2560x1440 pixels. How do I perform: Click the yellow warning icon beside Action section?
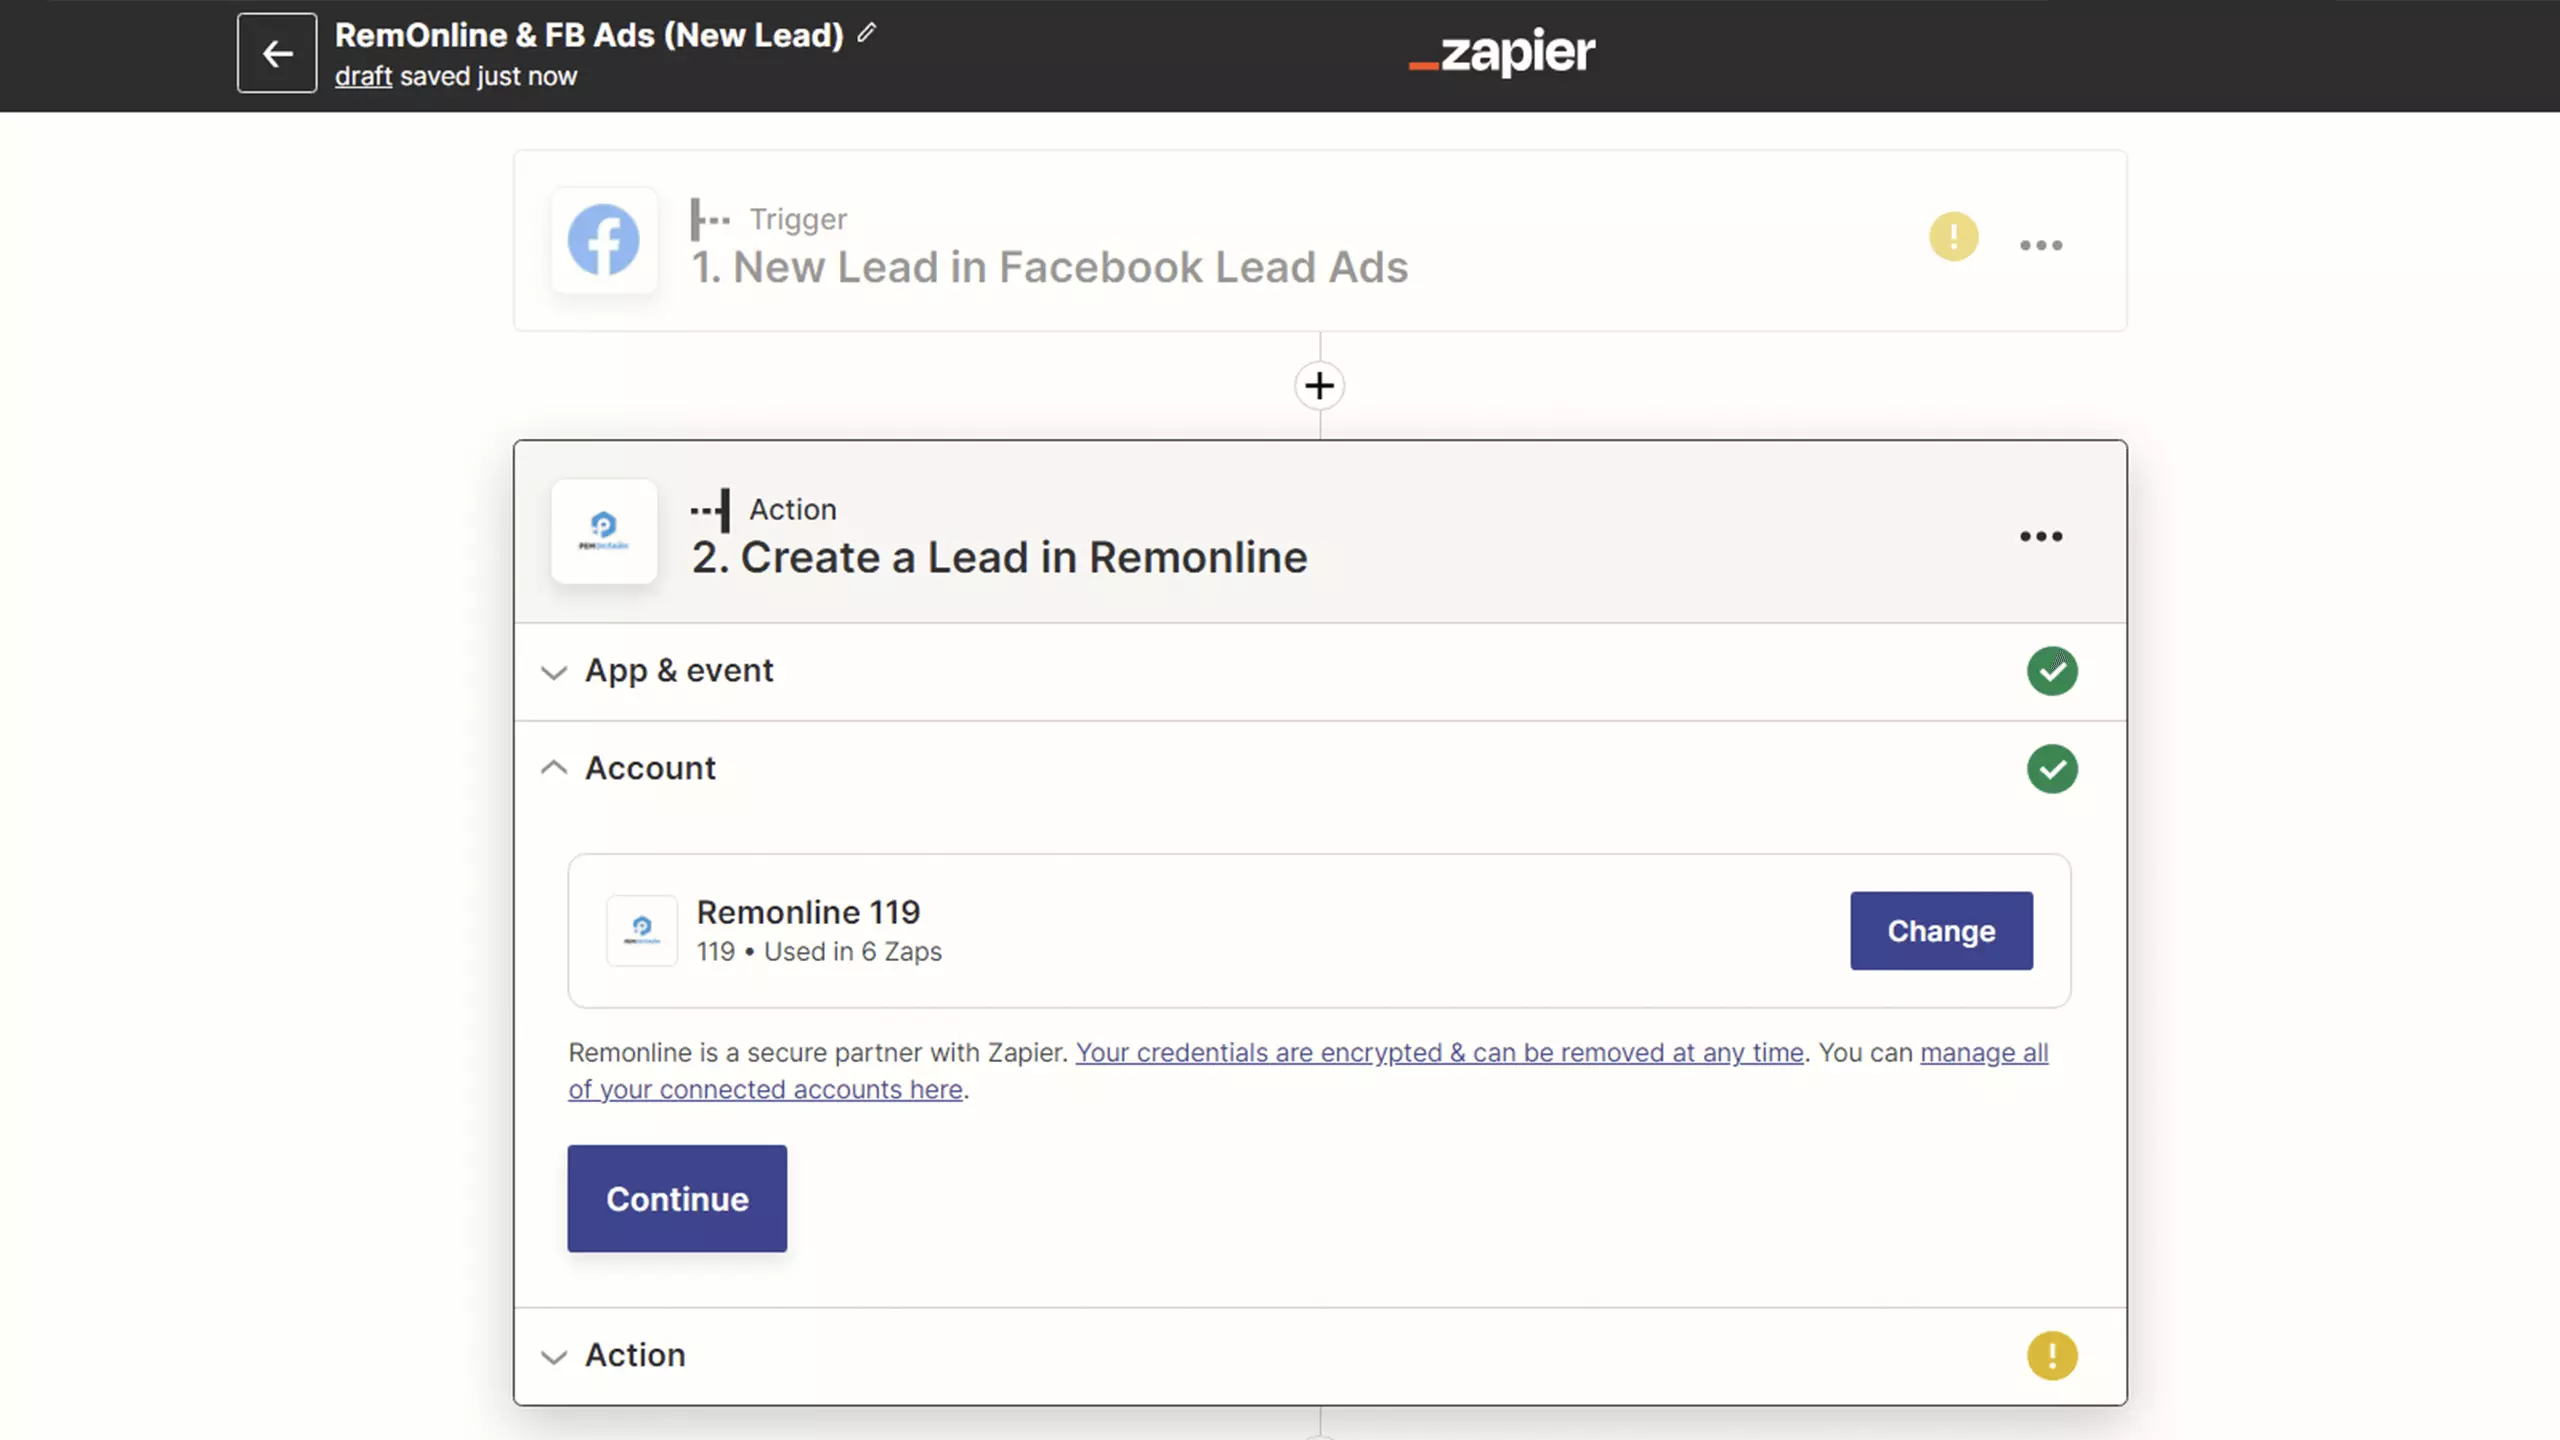point(2052,1356)
